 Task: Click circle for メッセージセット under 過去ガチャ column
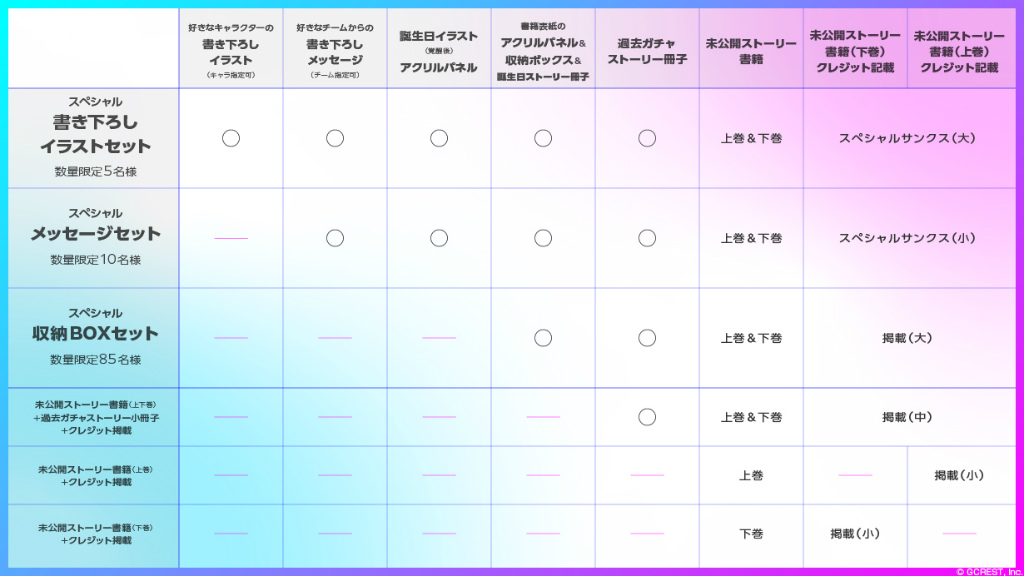(647, 238)
